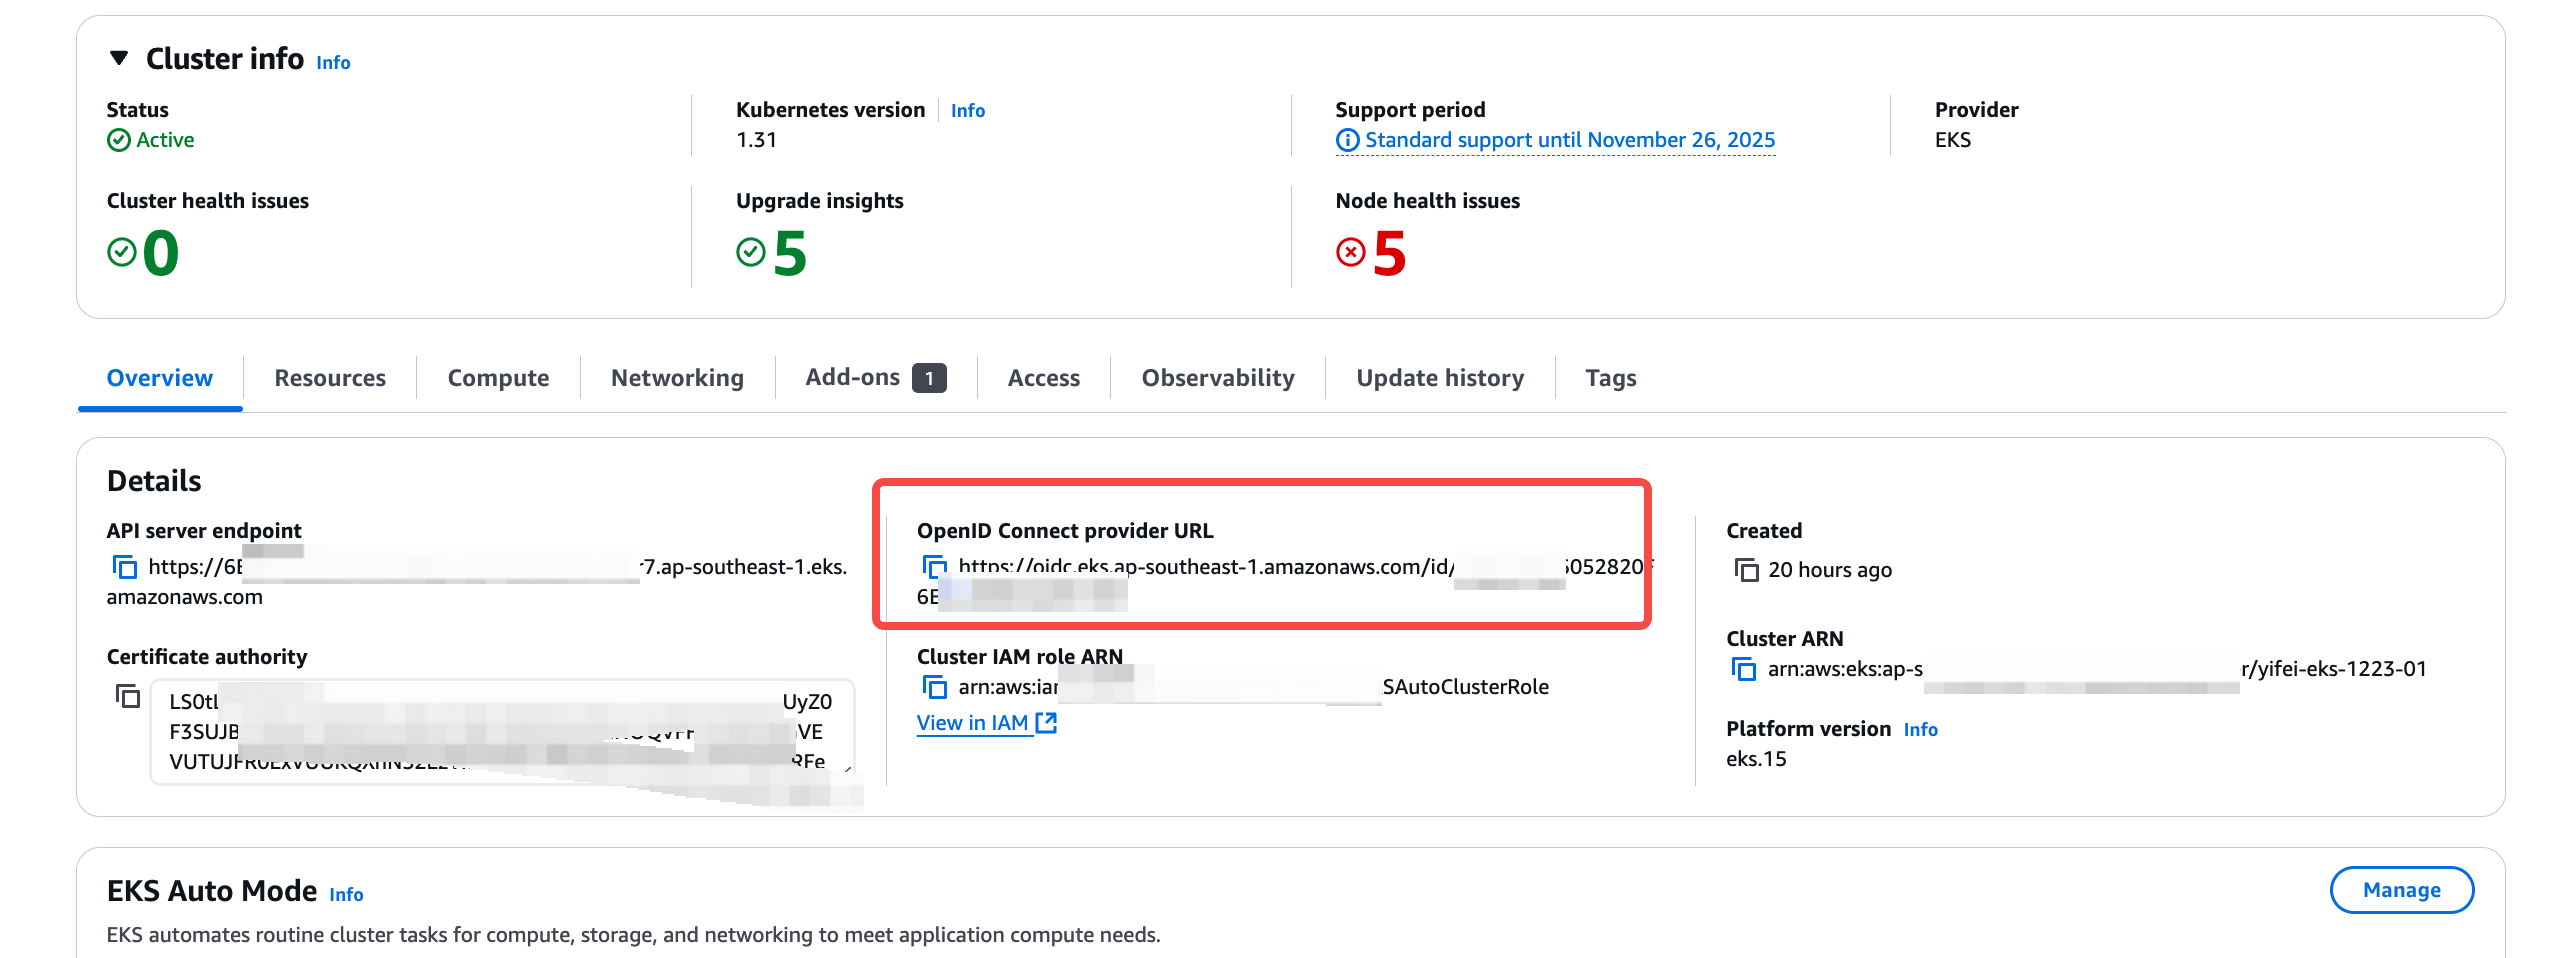2558x958 pixels.
Task: Open the Networking tab
Action: (x=677, y=378)
